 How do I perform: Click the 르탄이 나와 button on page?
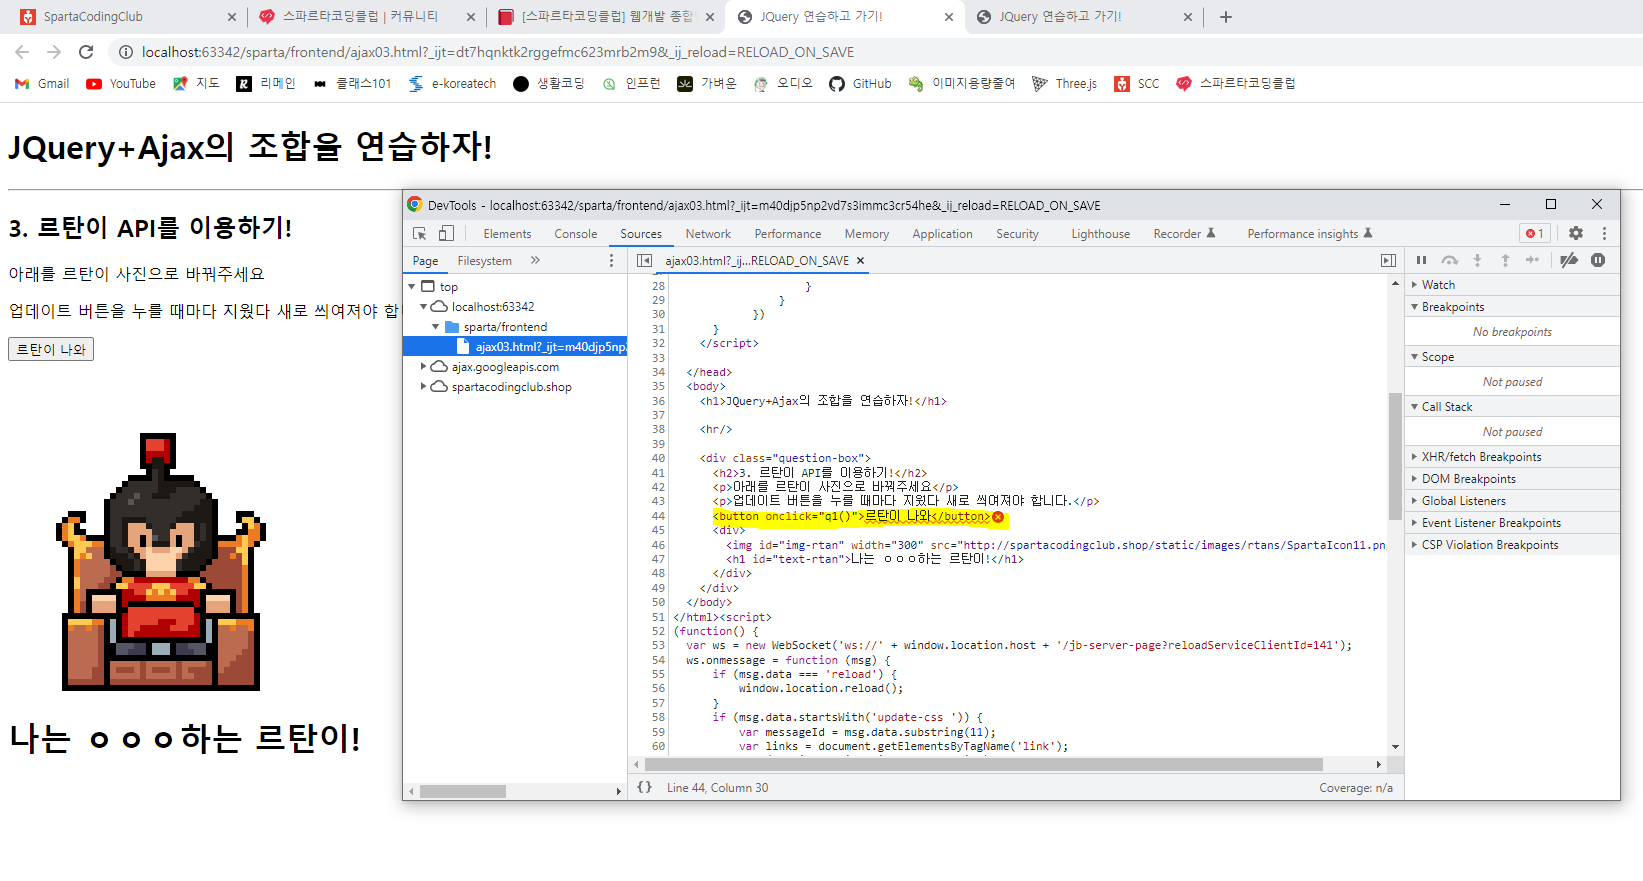(x=51, y=349)
